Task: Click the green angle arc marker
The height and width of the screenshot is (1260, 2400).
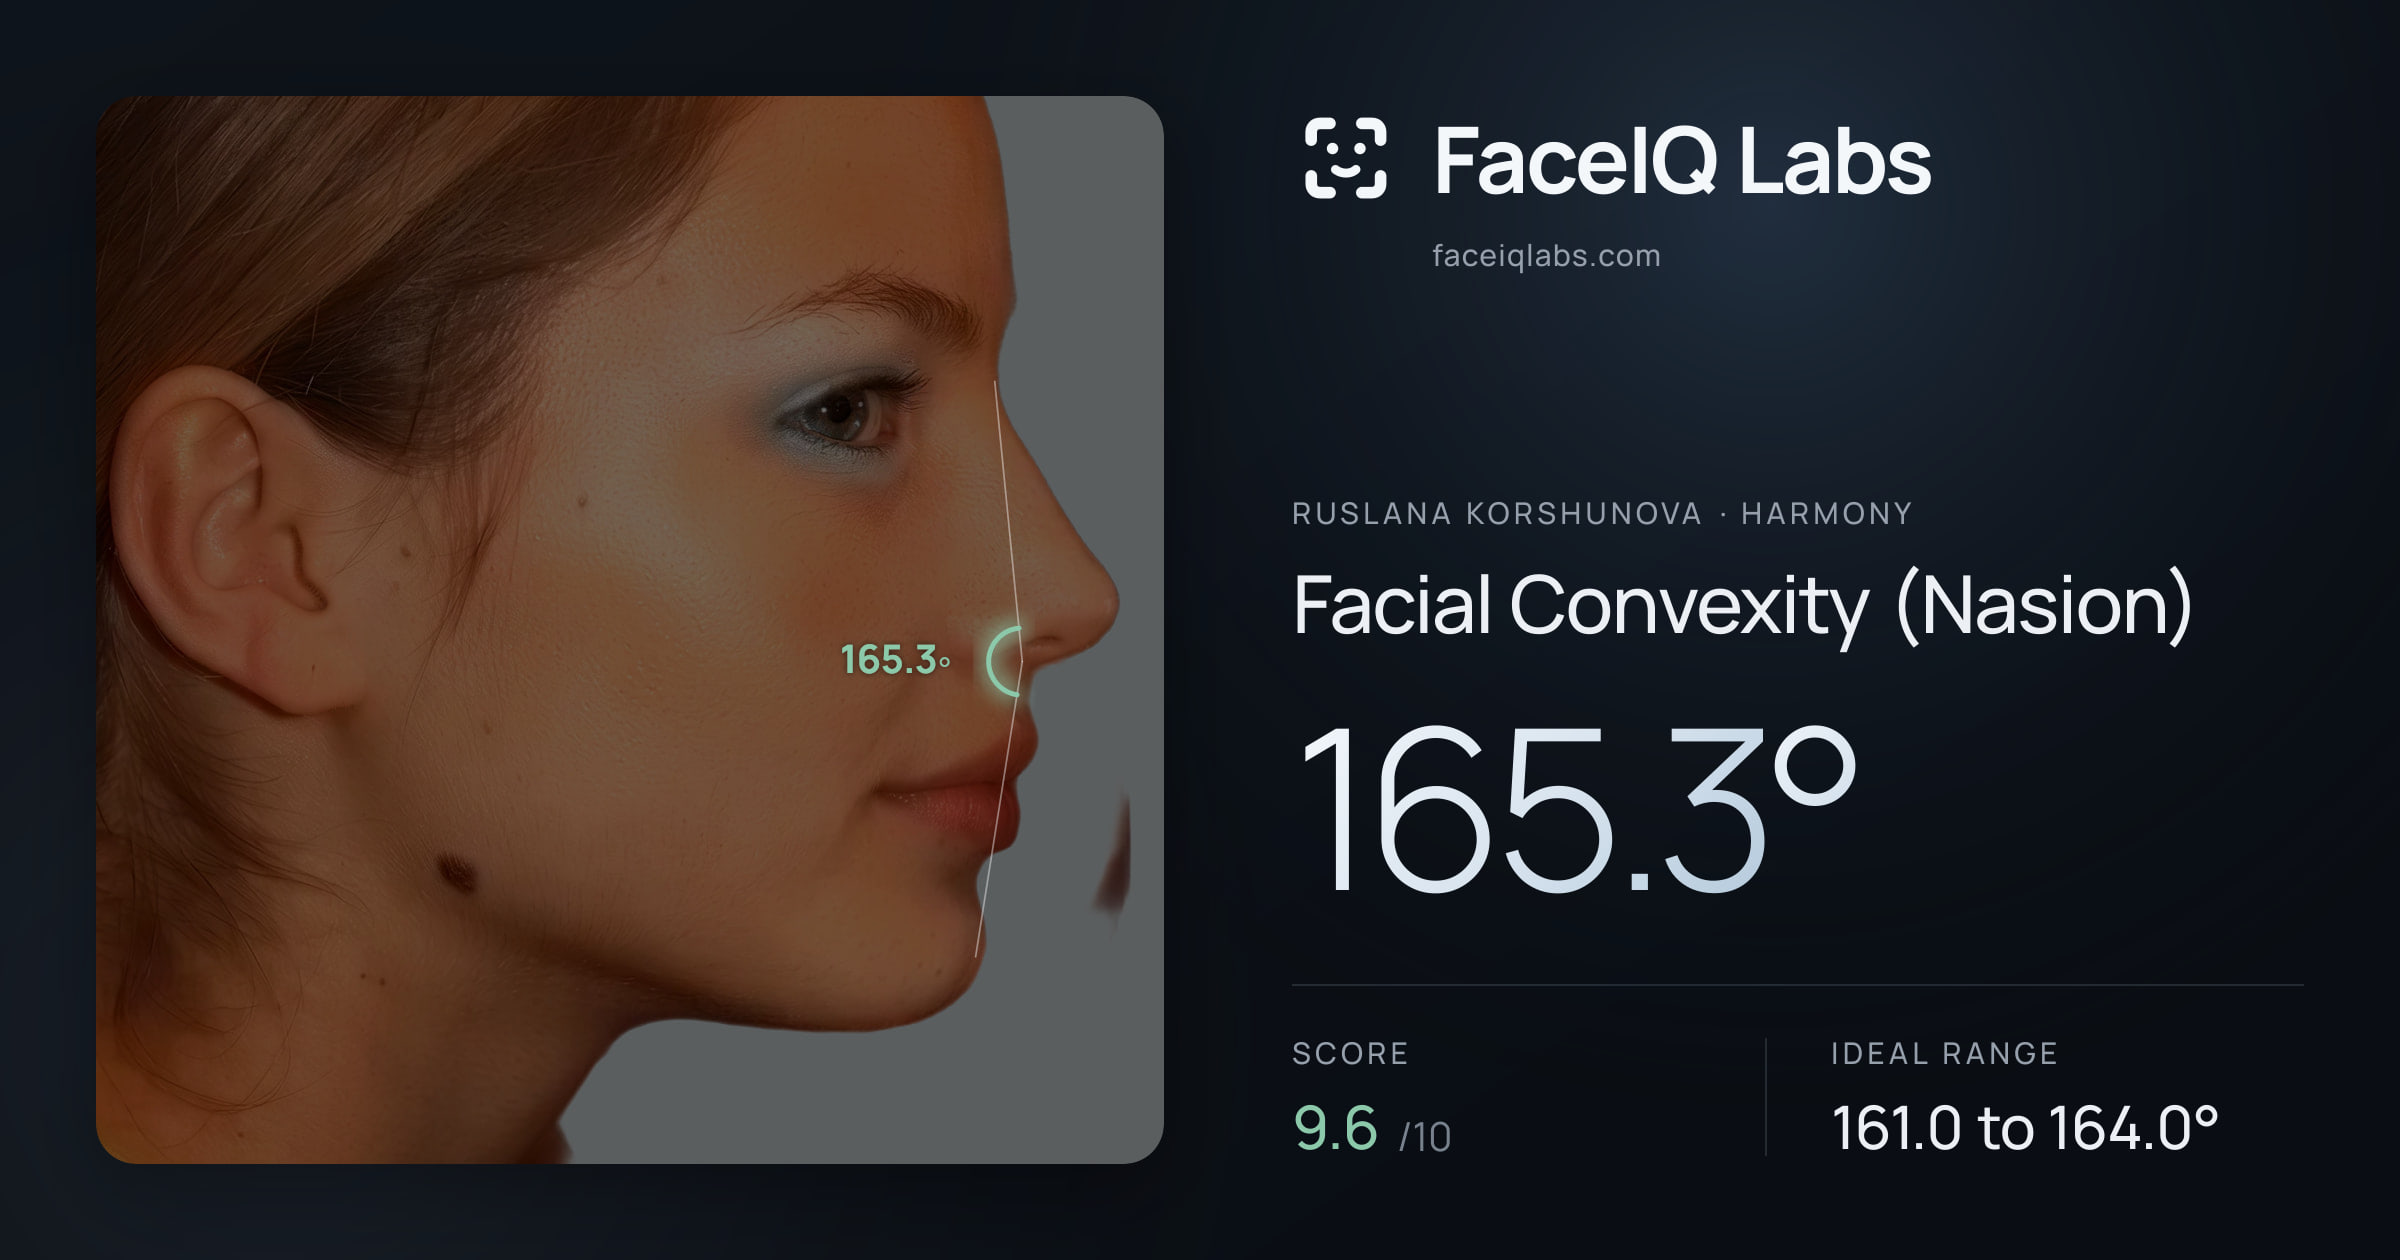Action: click(1004, 661)
